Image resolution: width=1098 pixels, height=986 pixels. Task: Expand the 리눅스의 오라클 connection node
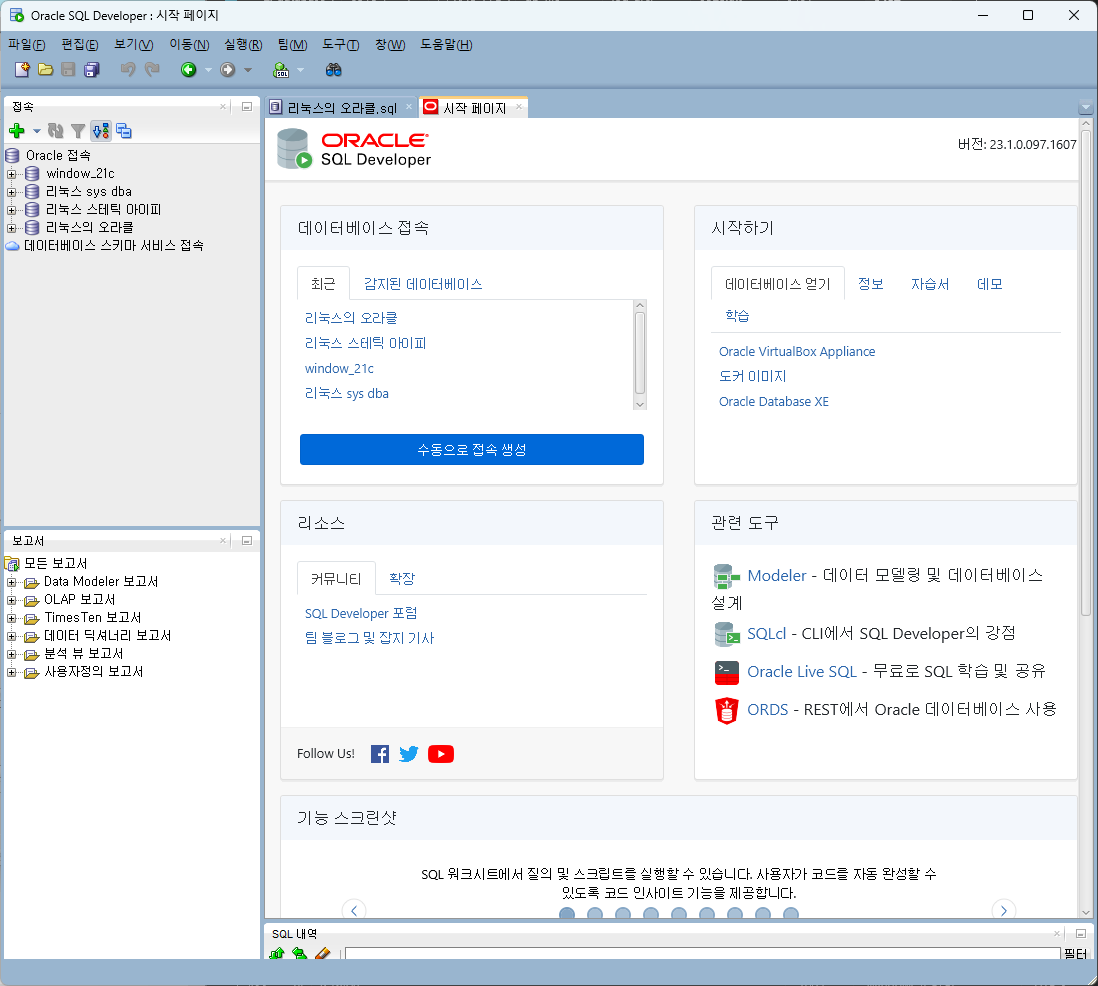[11, 228]
